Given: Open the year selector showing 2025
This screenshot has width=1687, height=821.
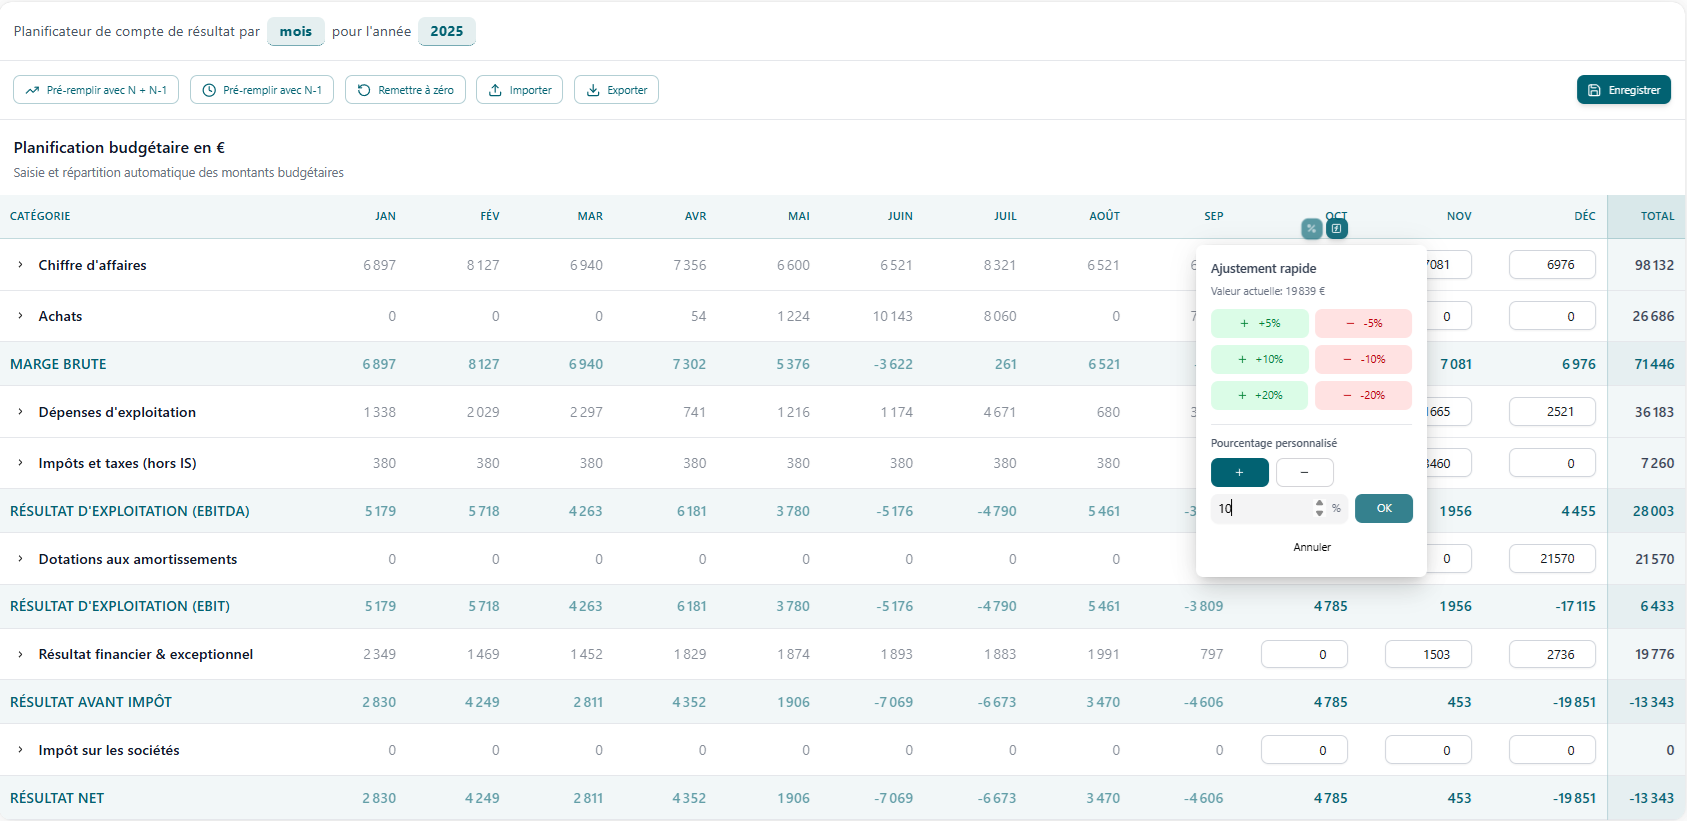Looking at the screenshot, I should coord(446,32).
